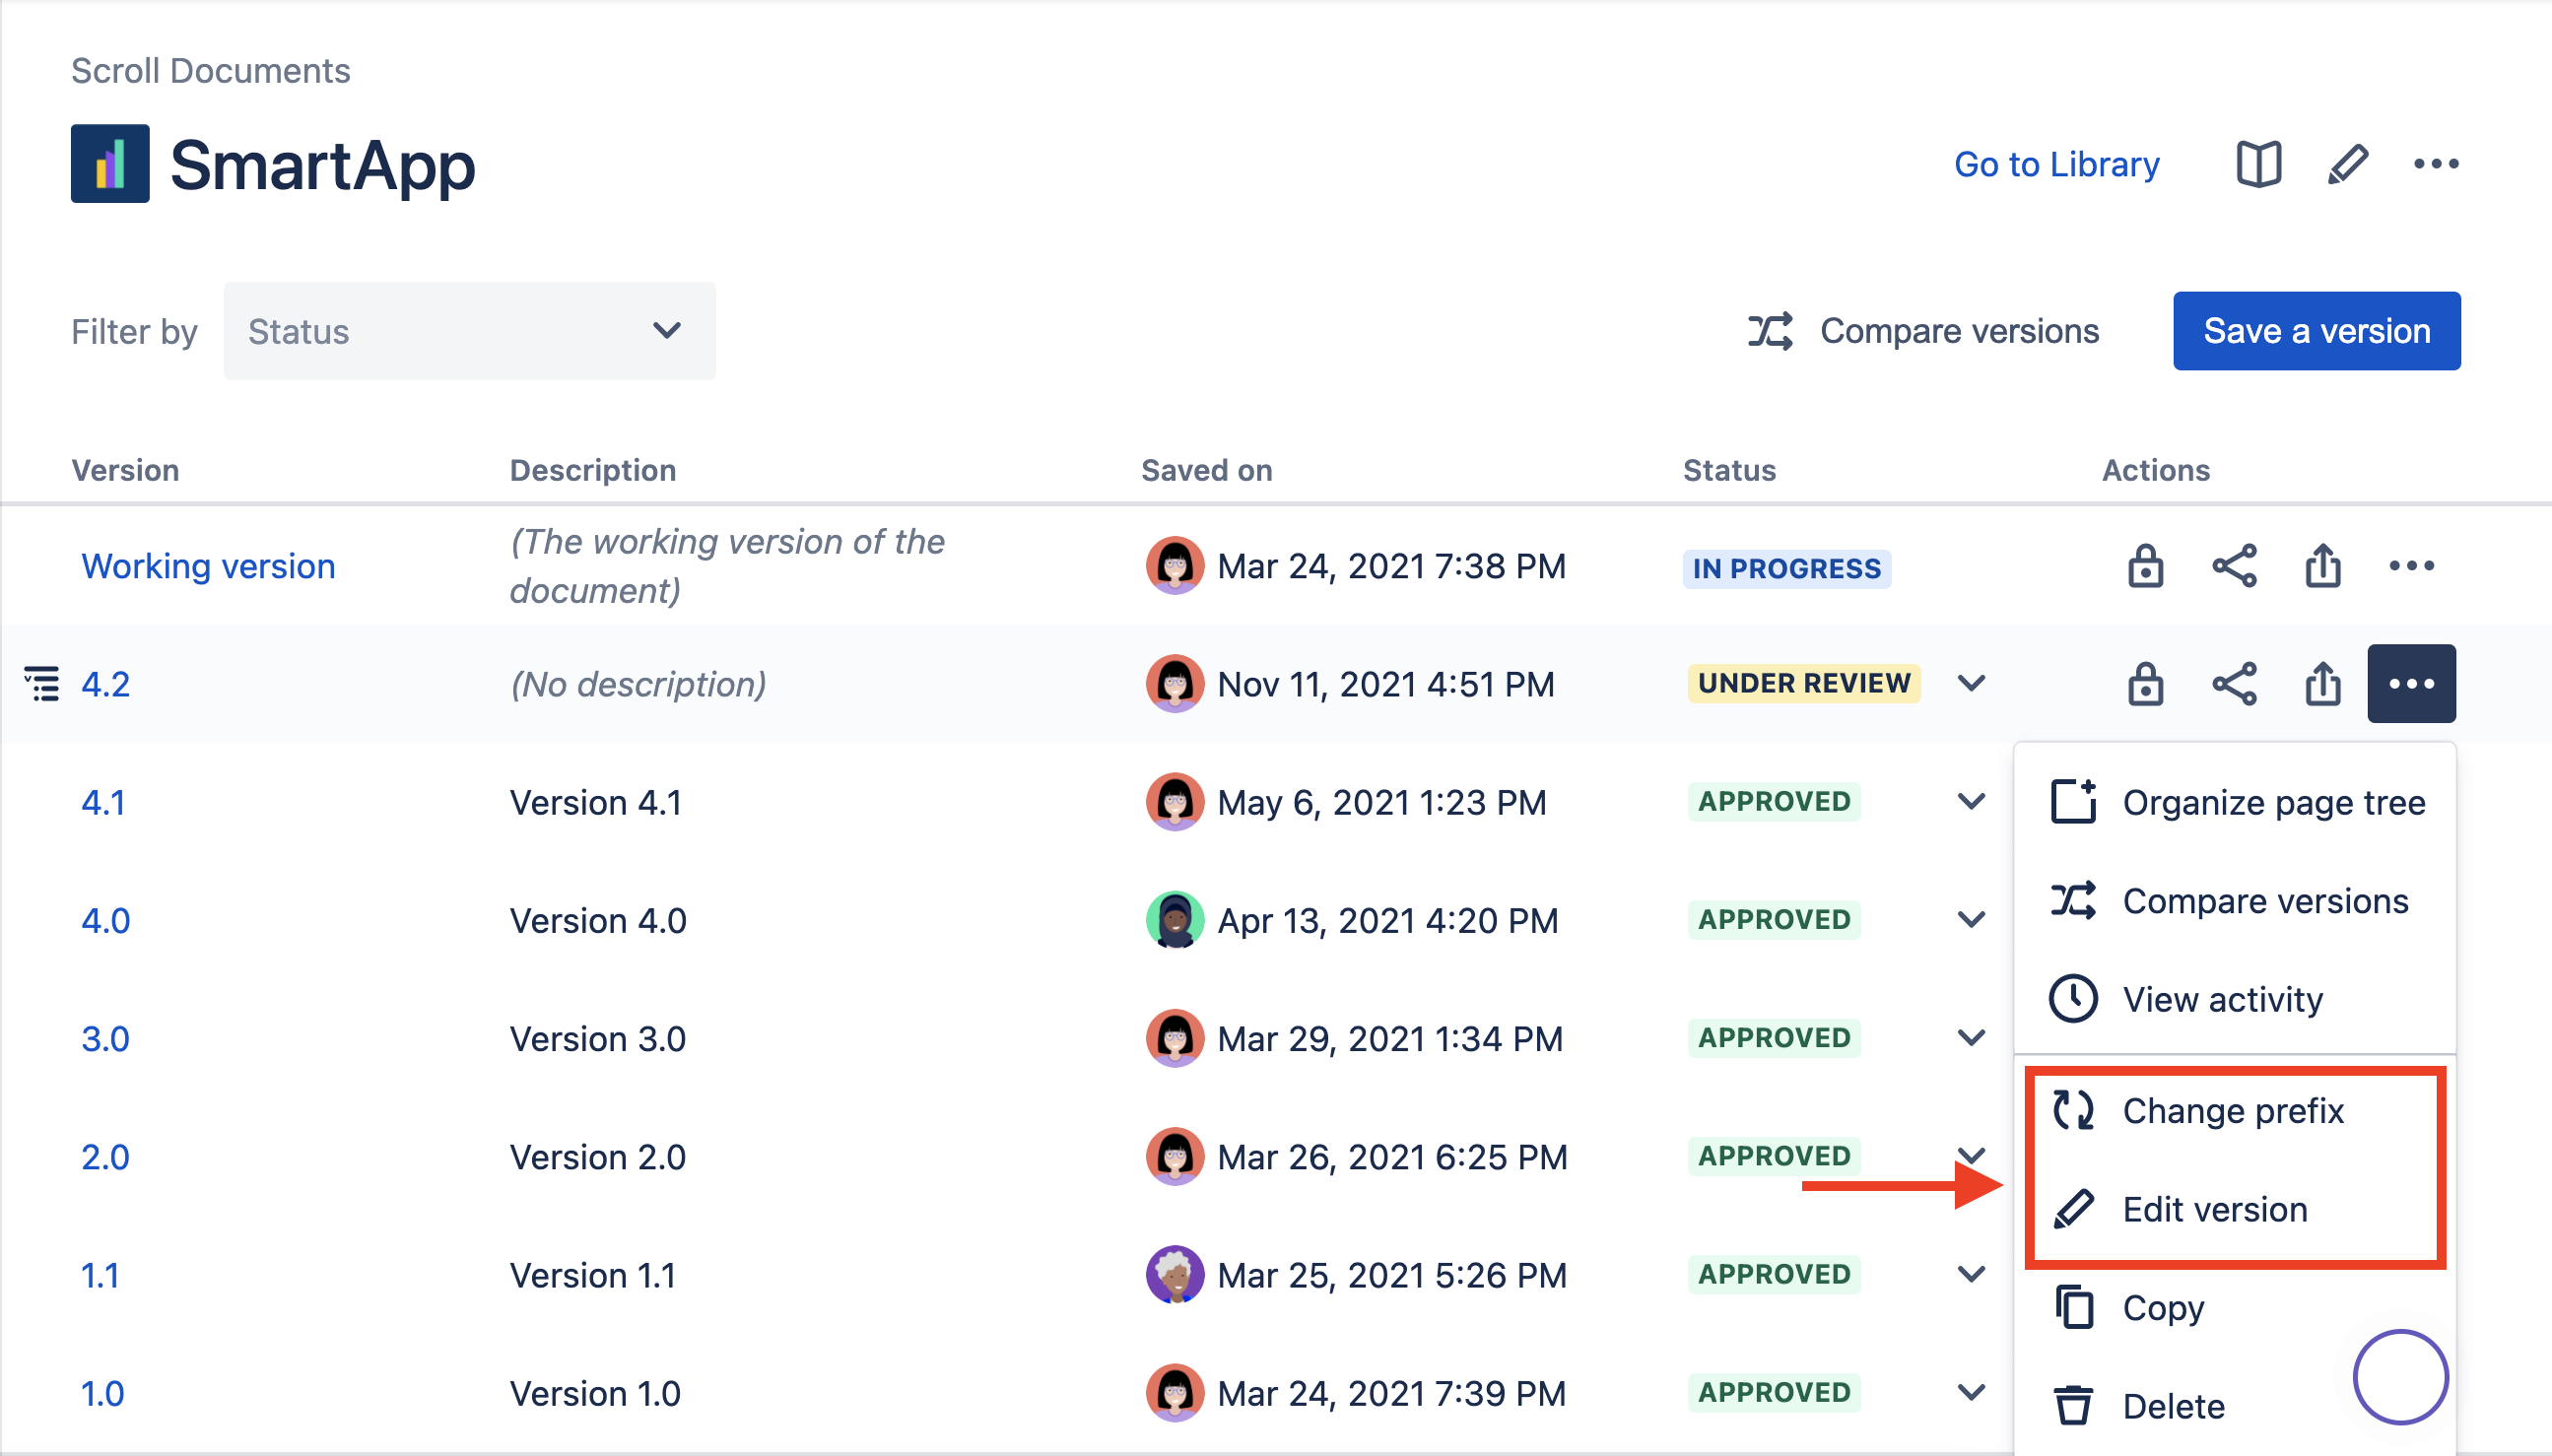Select Organize page tree menu item
Image resolution: width=2552 pixels, height=1456 pixels.
point(2273,803)
